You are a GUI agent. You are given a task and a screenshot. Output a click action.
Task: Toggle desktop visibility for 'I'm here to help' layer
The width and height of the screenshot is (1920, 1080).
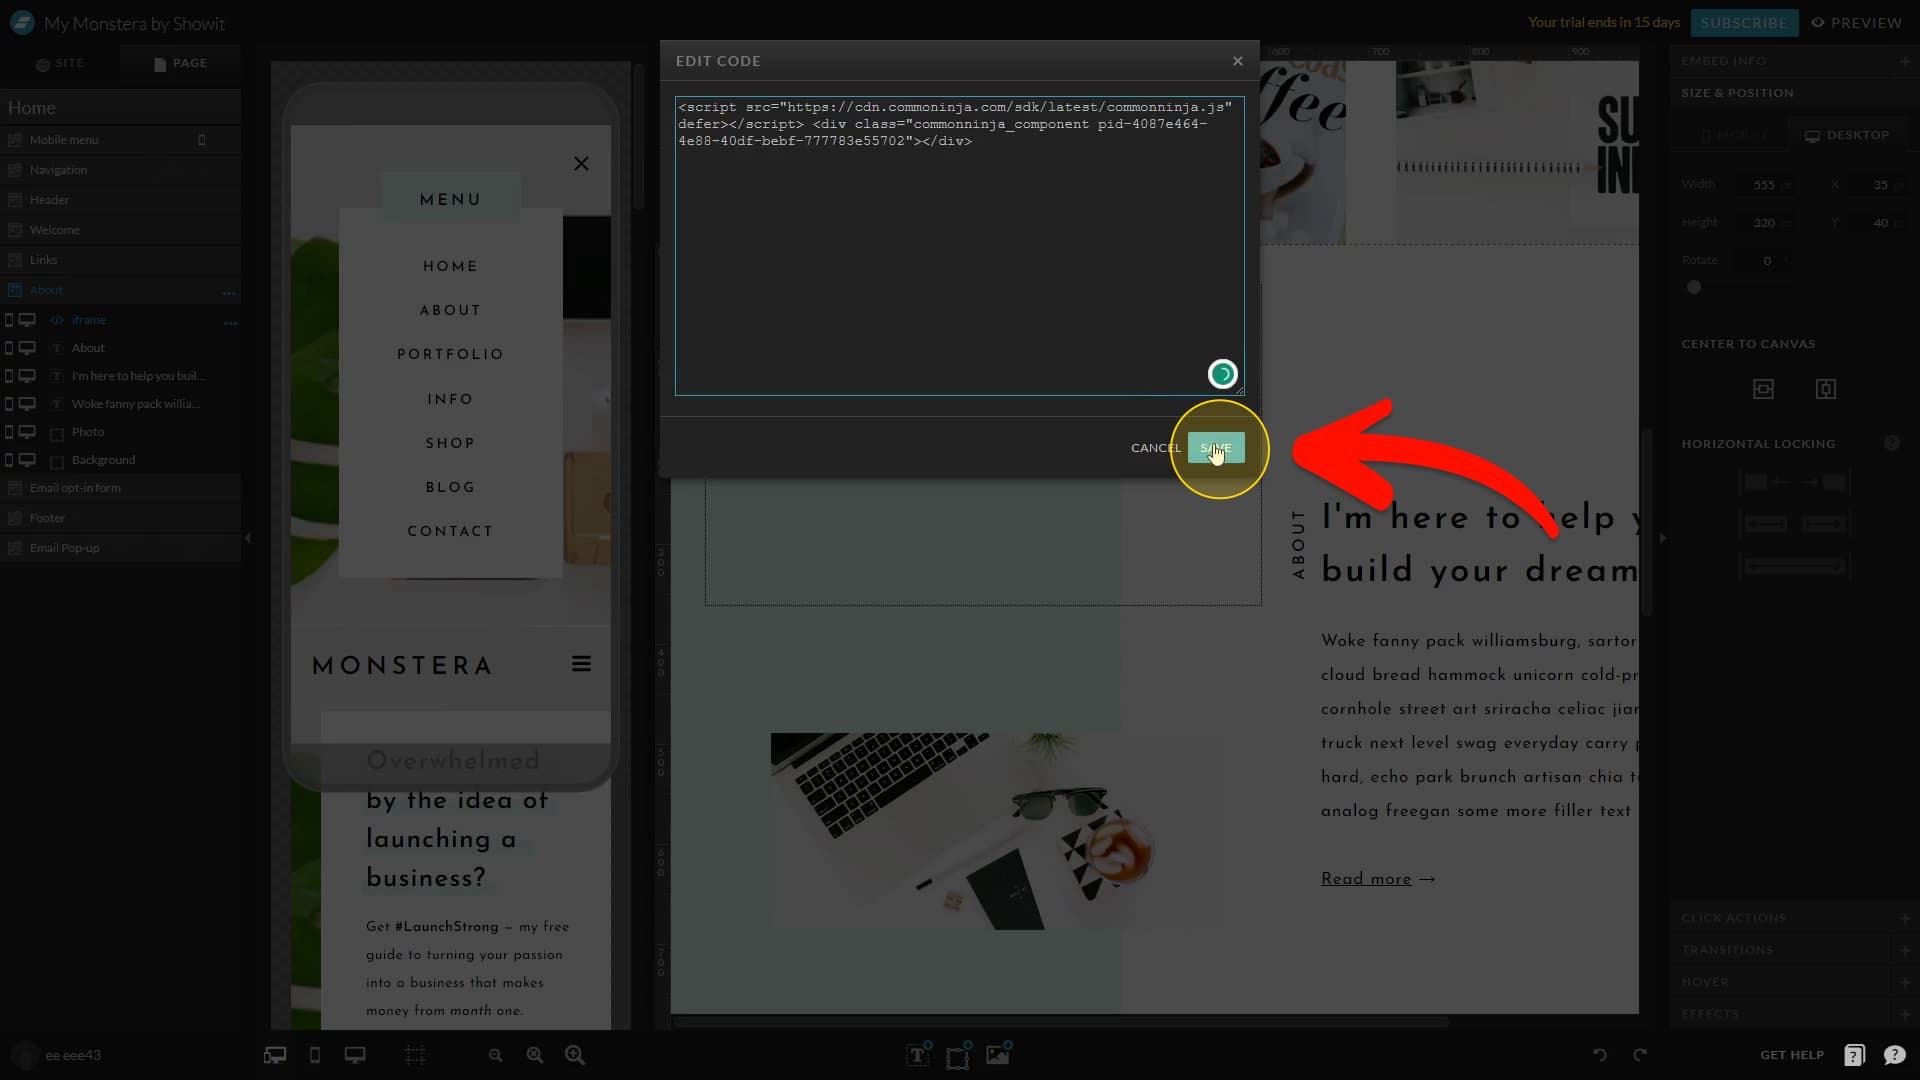pyautogui.click(x=27, y=376)
